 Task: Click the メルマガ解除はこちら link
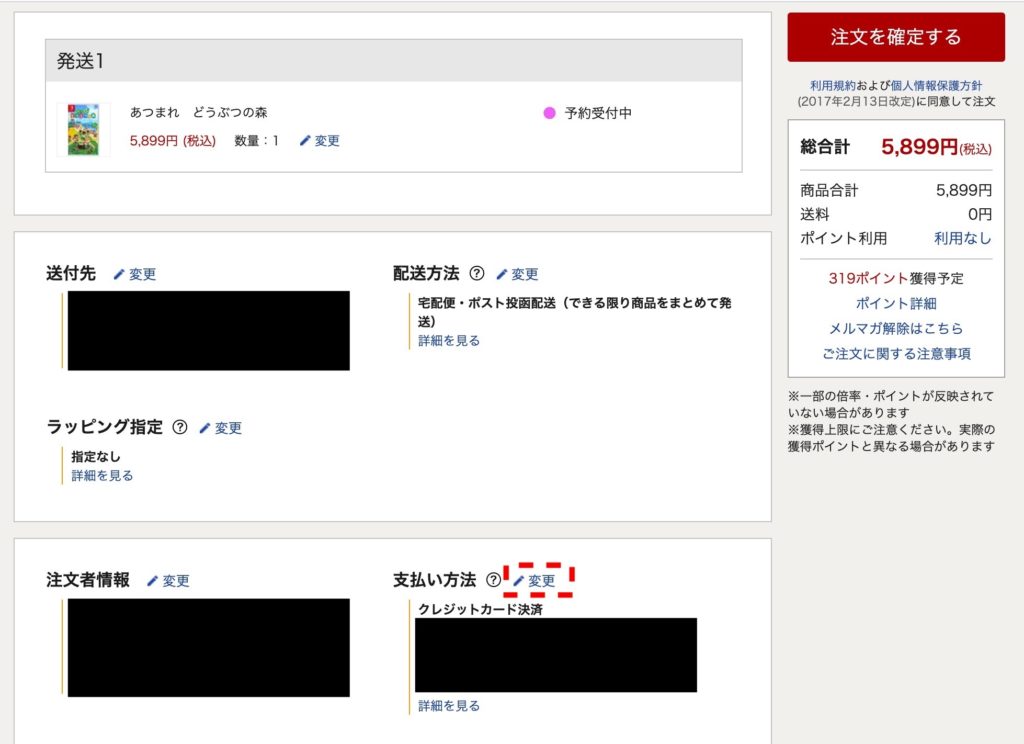tap(896, 328)
